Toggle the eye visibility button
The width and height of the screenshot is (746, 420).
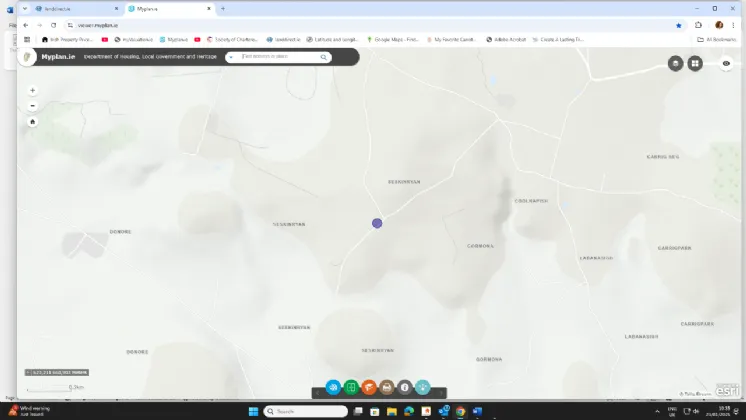click(x=726, y=63)
